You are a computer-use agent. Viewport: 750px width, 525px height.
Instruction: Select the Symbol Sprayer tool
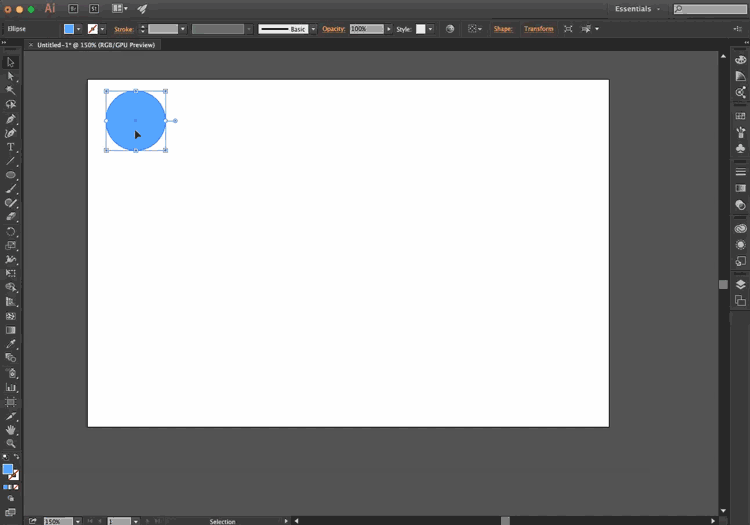[11, 373]
